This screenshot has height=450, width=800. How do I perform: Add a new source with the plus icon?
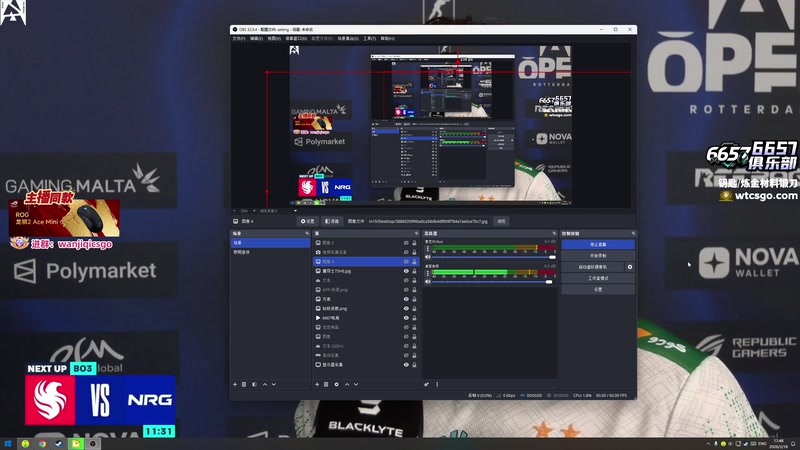(x=317, y=384)
